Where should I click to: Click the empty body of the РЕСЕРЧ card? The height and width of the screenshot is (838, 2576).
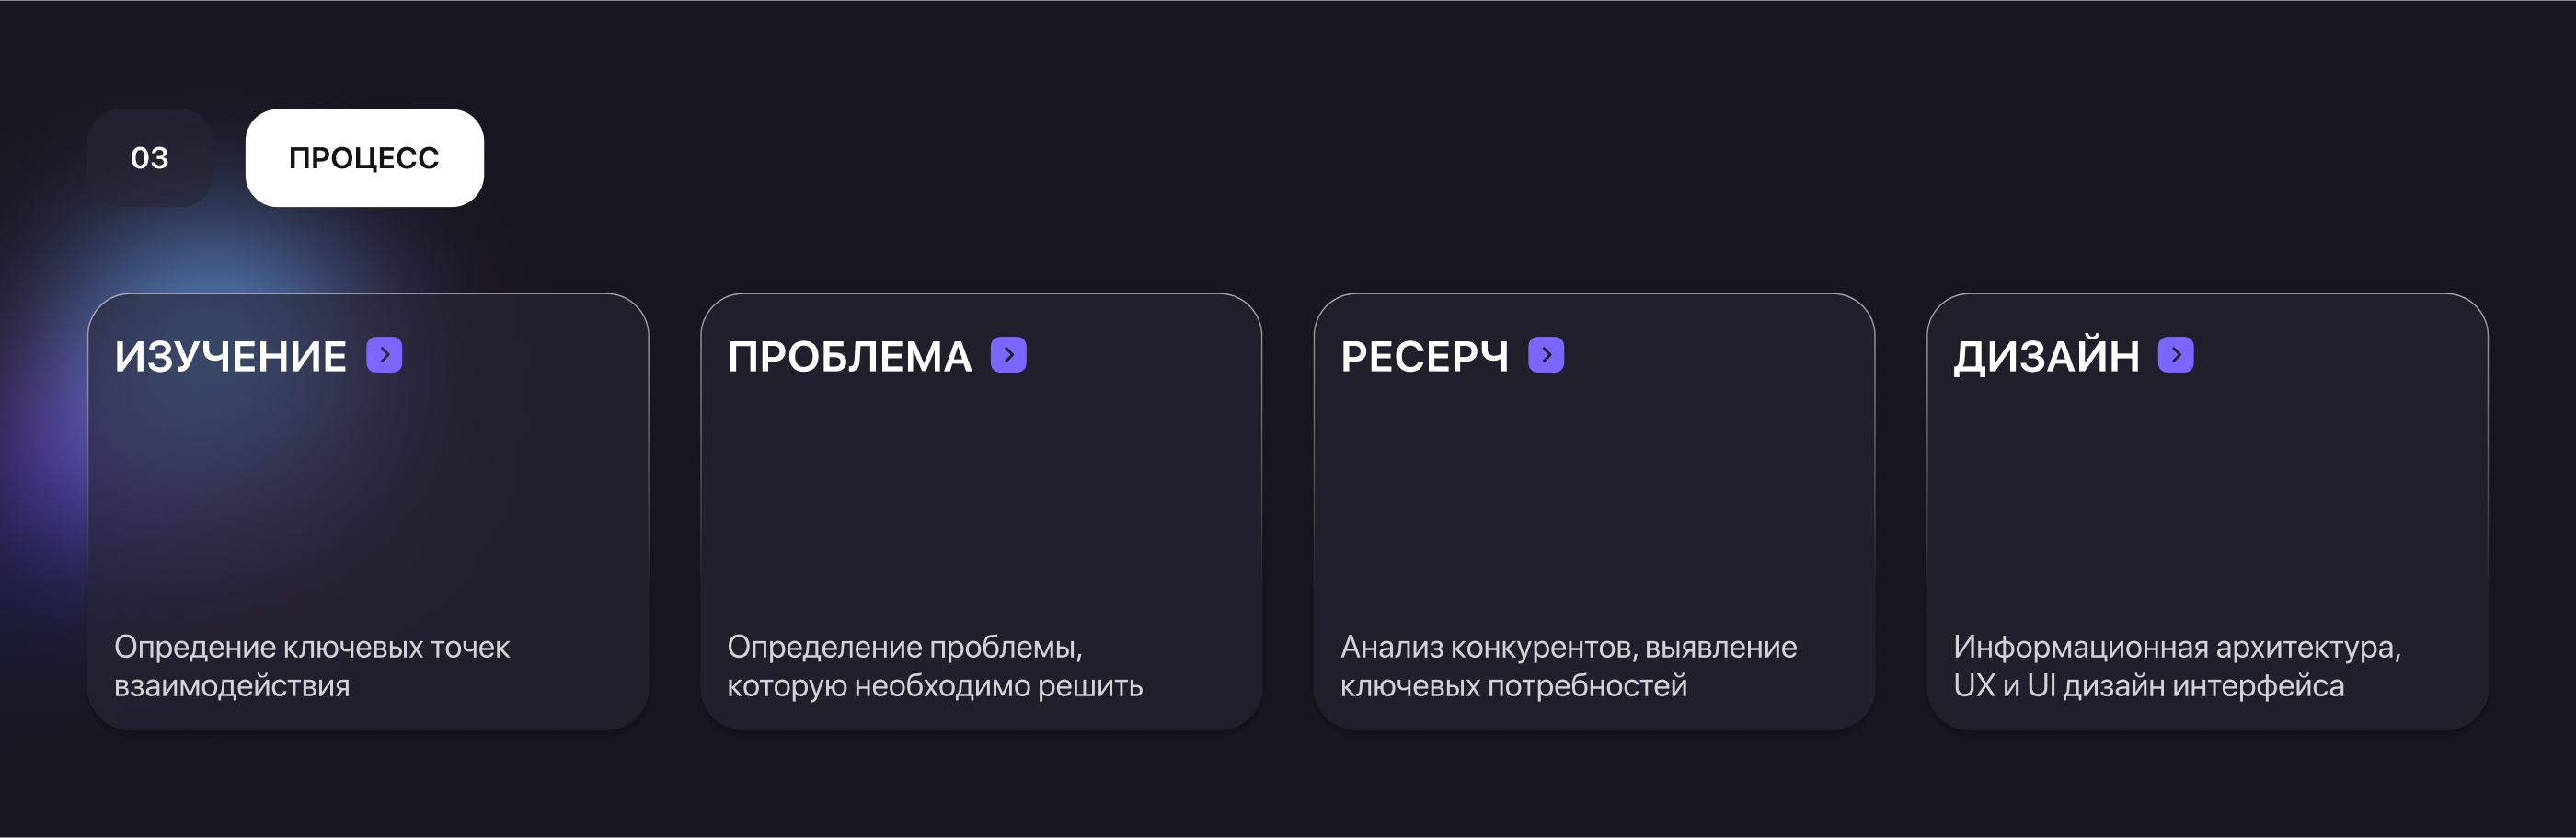(x=1594, y=500)
